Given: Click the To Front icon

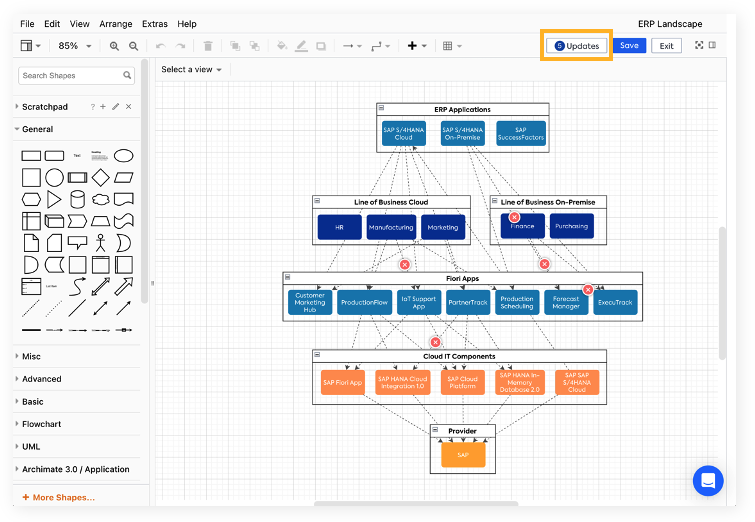Looking at the screenshot, I should [235, 46].
